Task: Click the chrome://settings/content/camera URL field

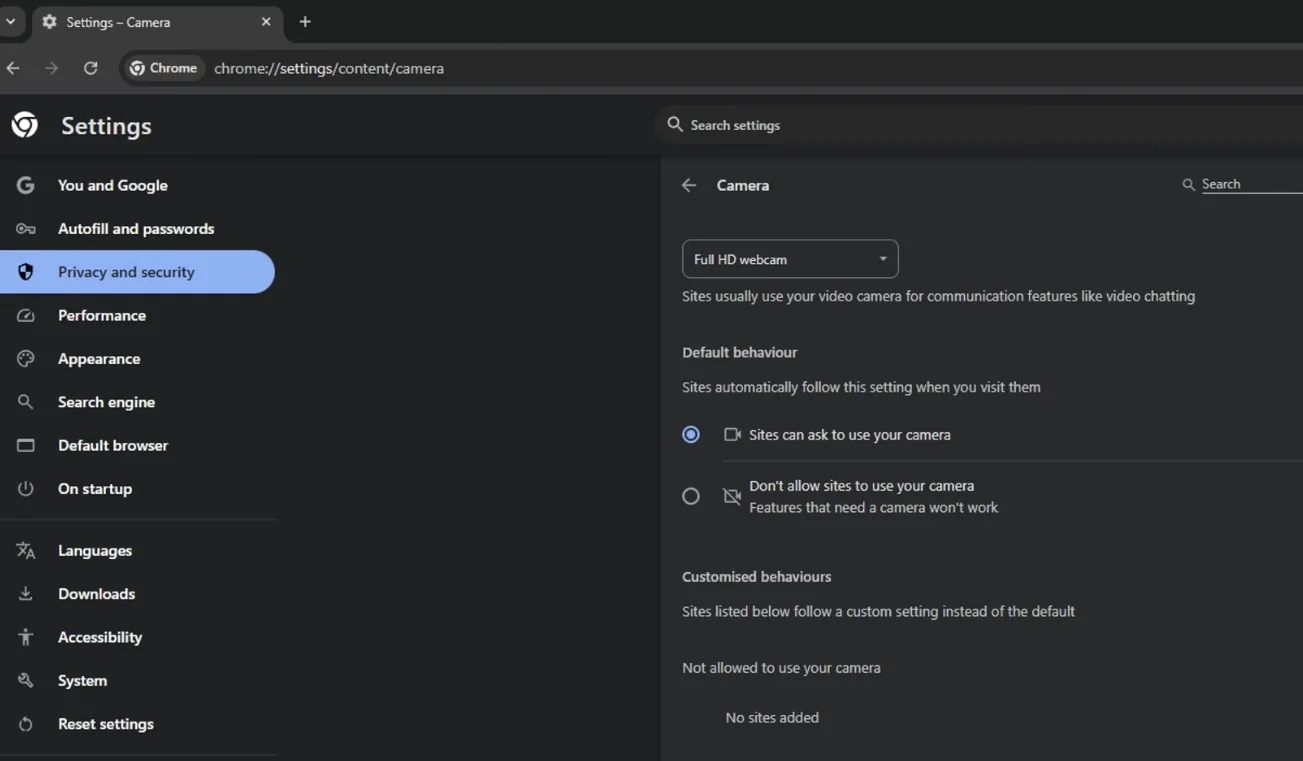Action: 329,68
